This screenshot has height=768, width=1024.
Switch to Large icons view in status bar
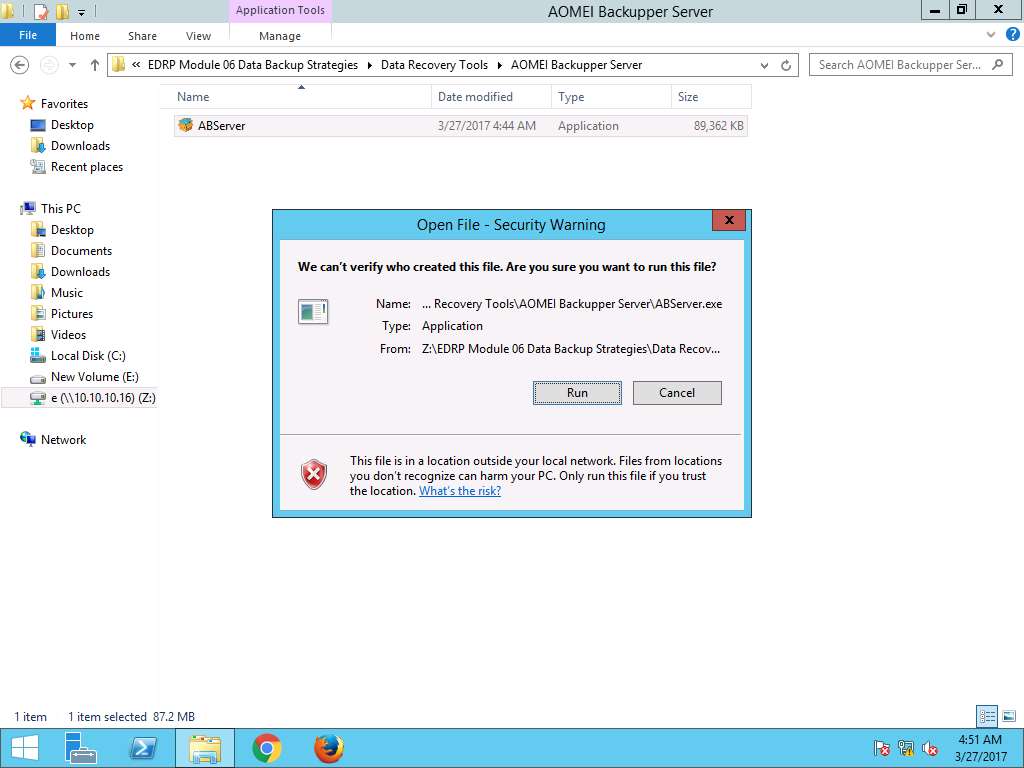click(1009, 716)
